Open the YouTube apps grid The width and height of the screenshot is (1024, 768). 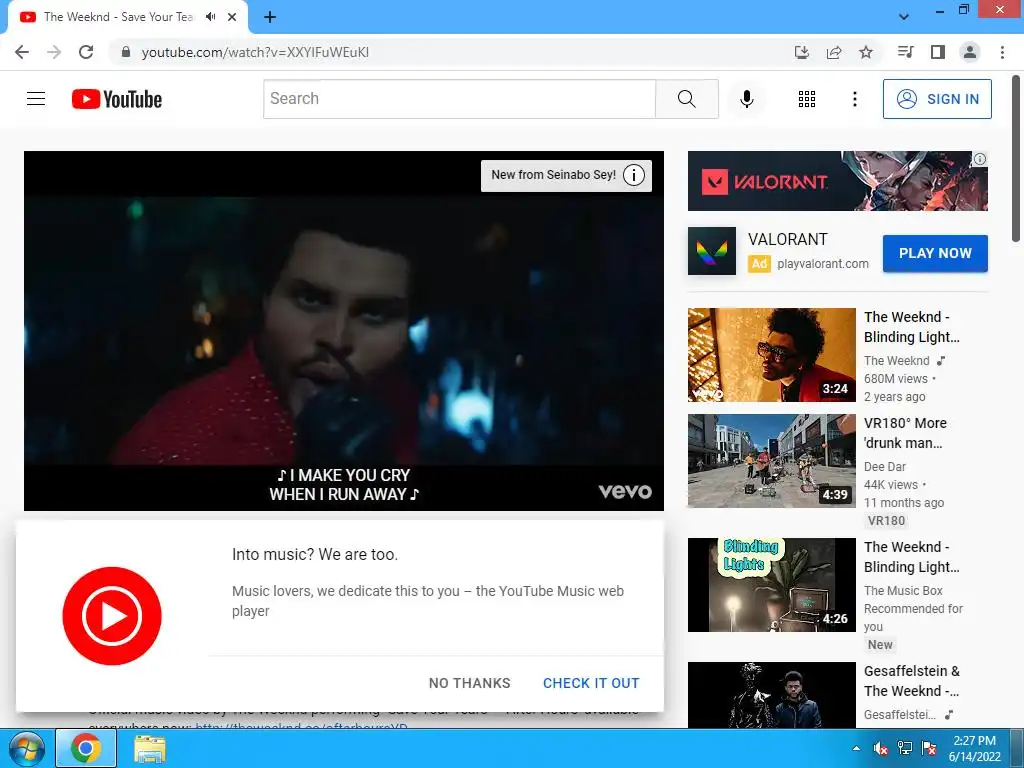pos(807,99)
